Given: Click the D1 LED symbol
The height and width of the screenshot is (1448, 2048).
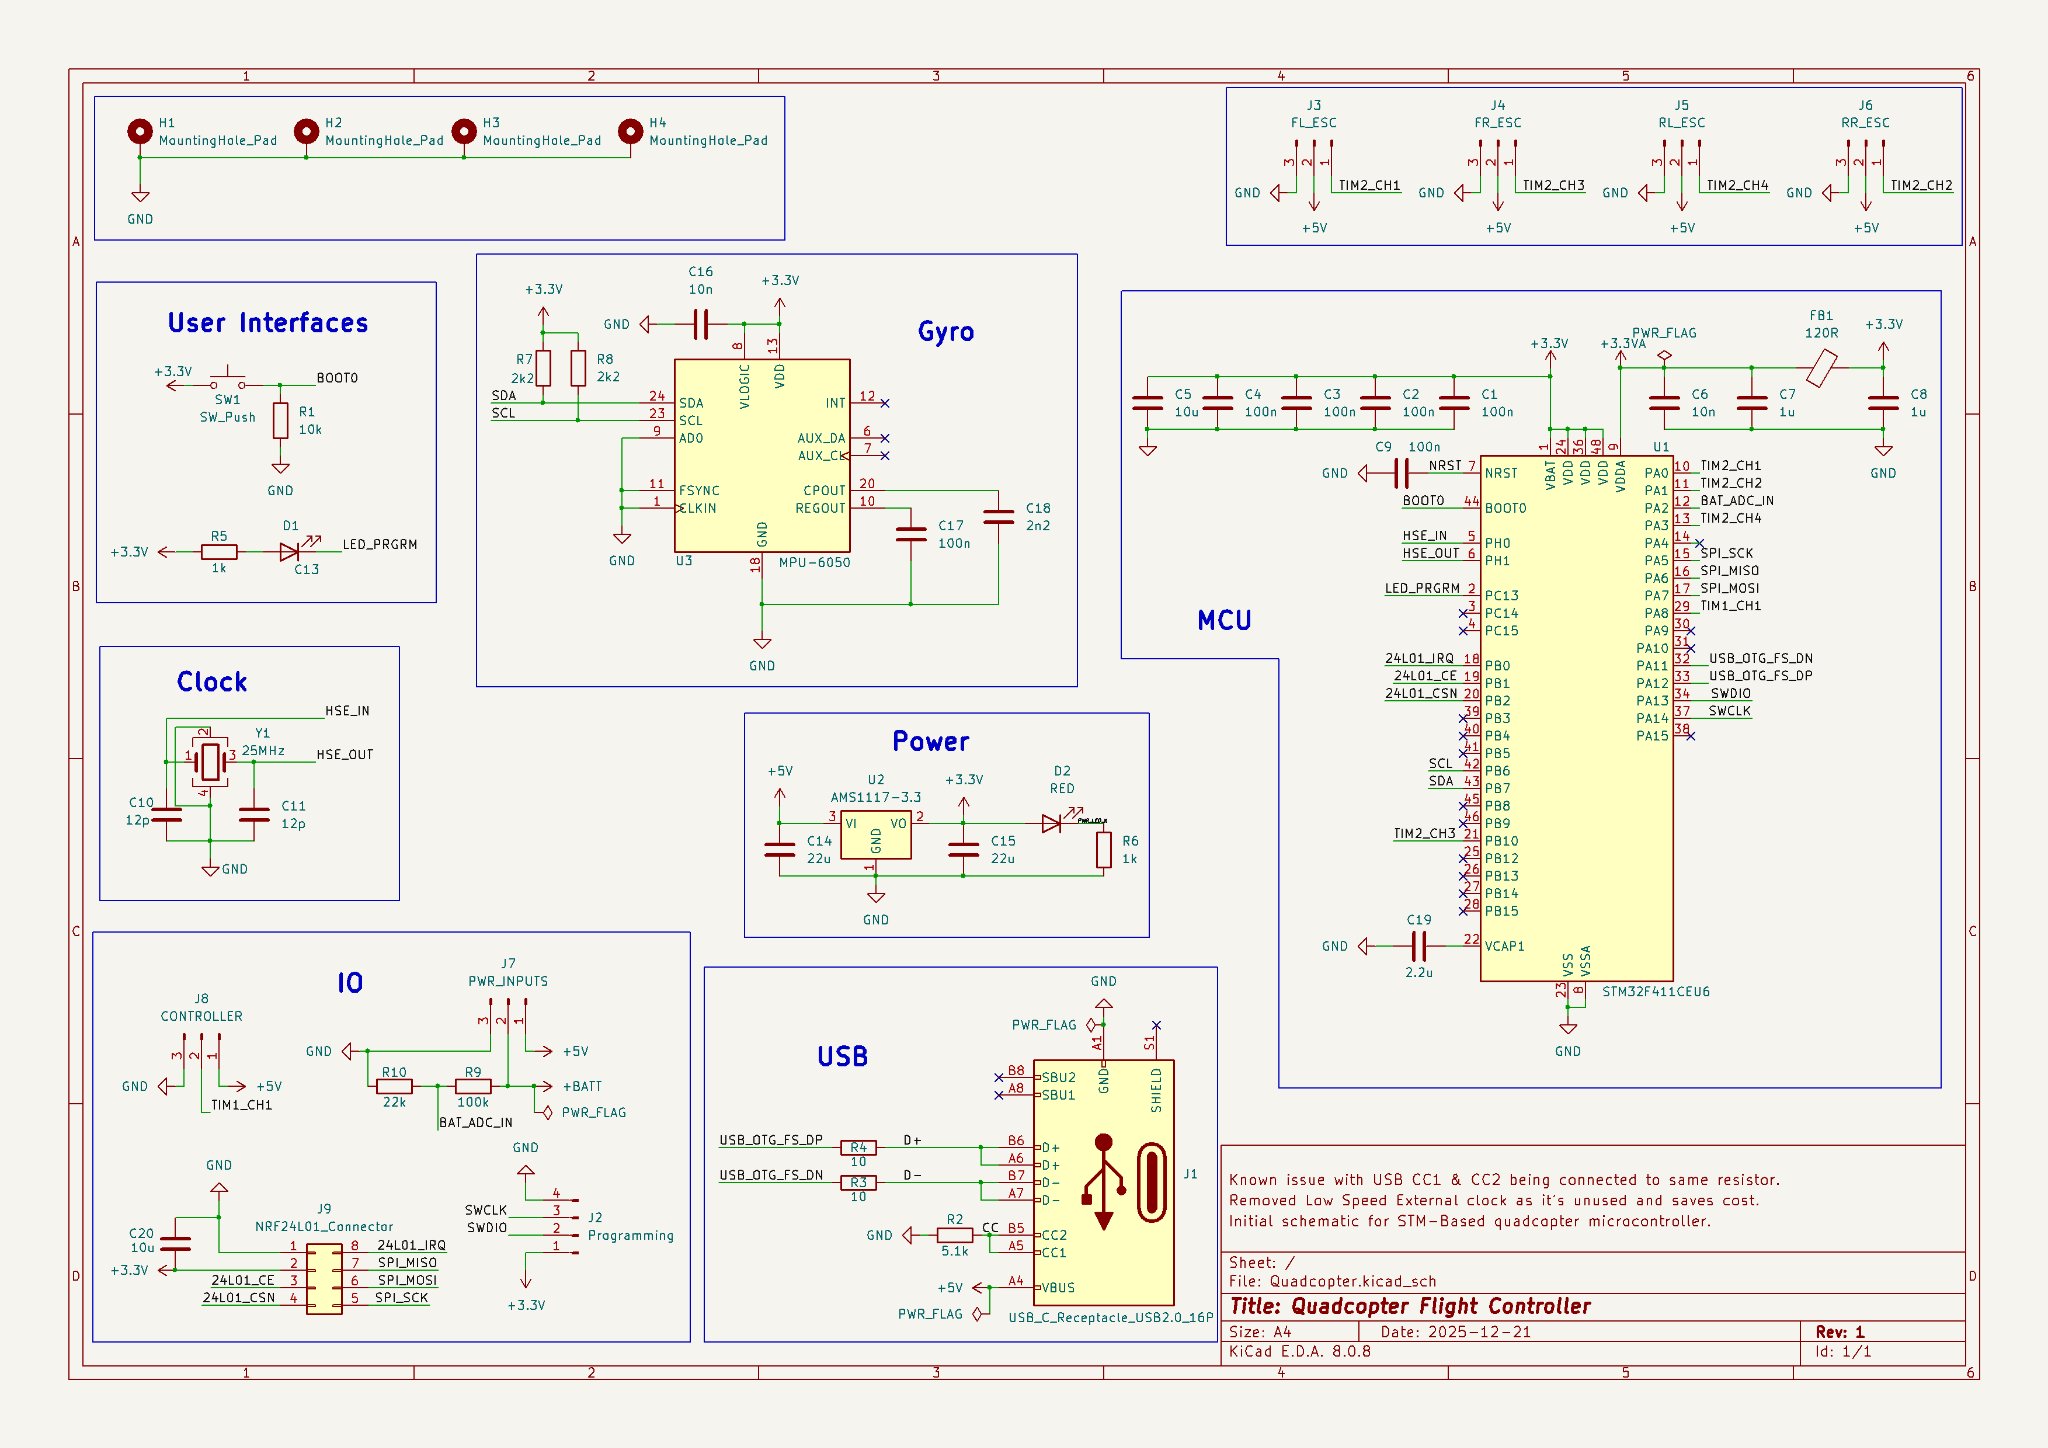Looking at the screenshot, I should 290,551.
